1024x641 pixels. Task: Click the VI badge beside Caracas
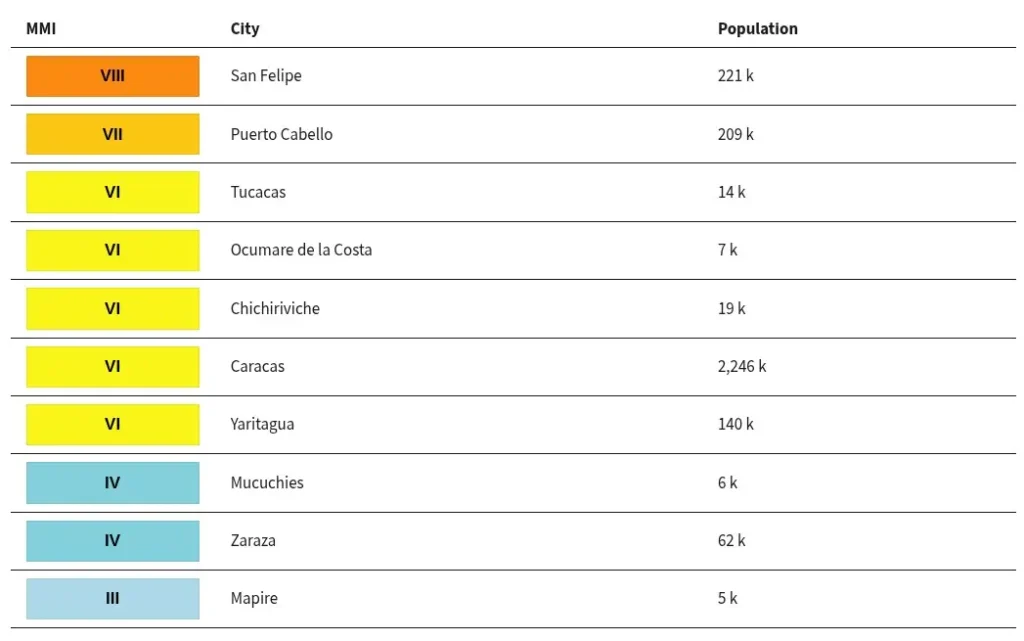[x=112, y=367]
